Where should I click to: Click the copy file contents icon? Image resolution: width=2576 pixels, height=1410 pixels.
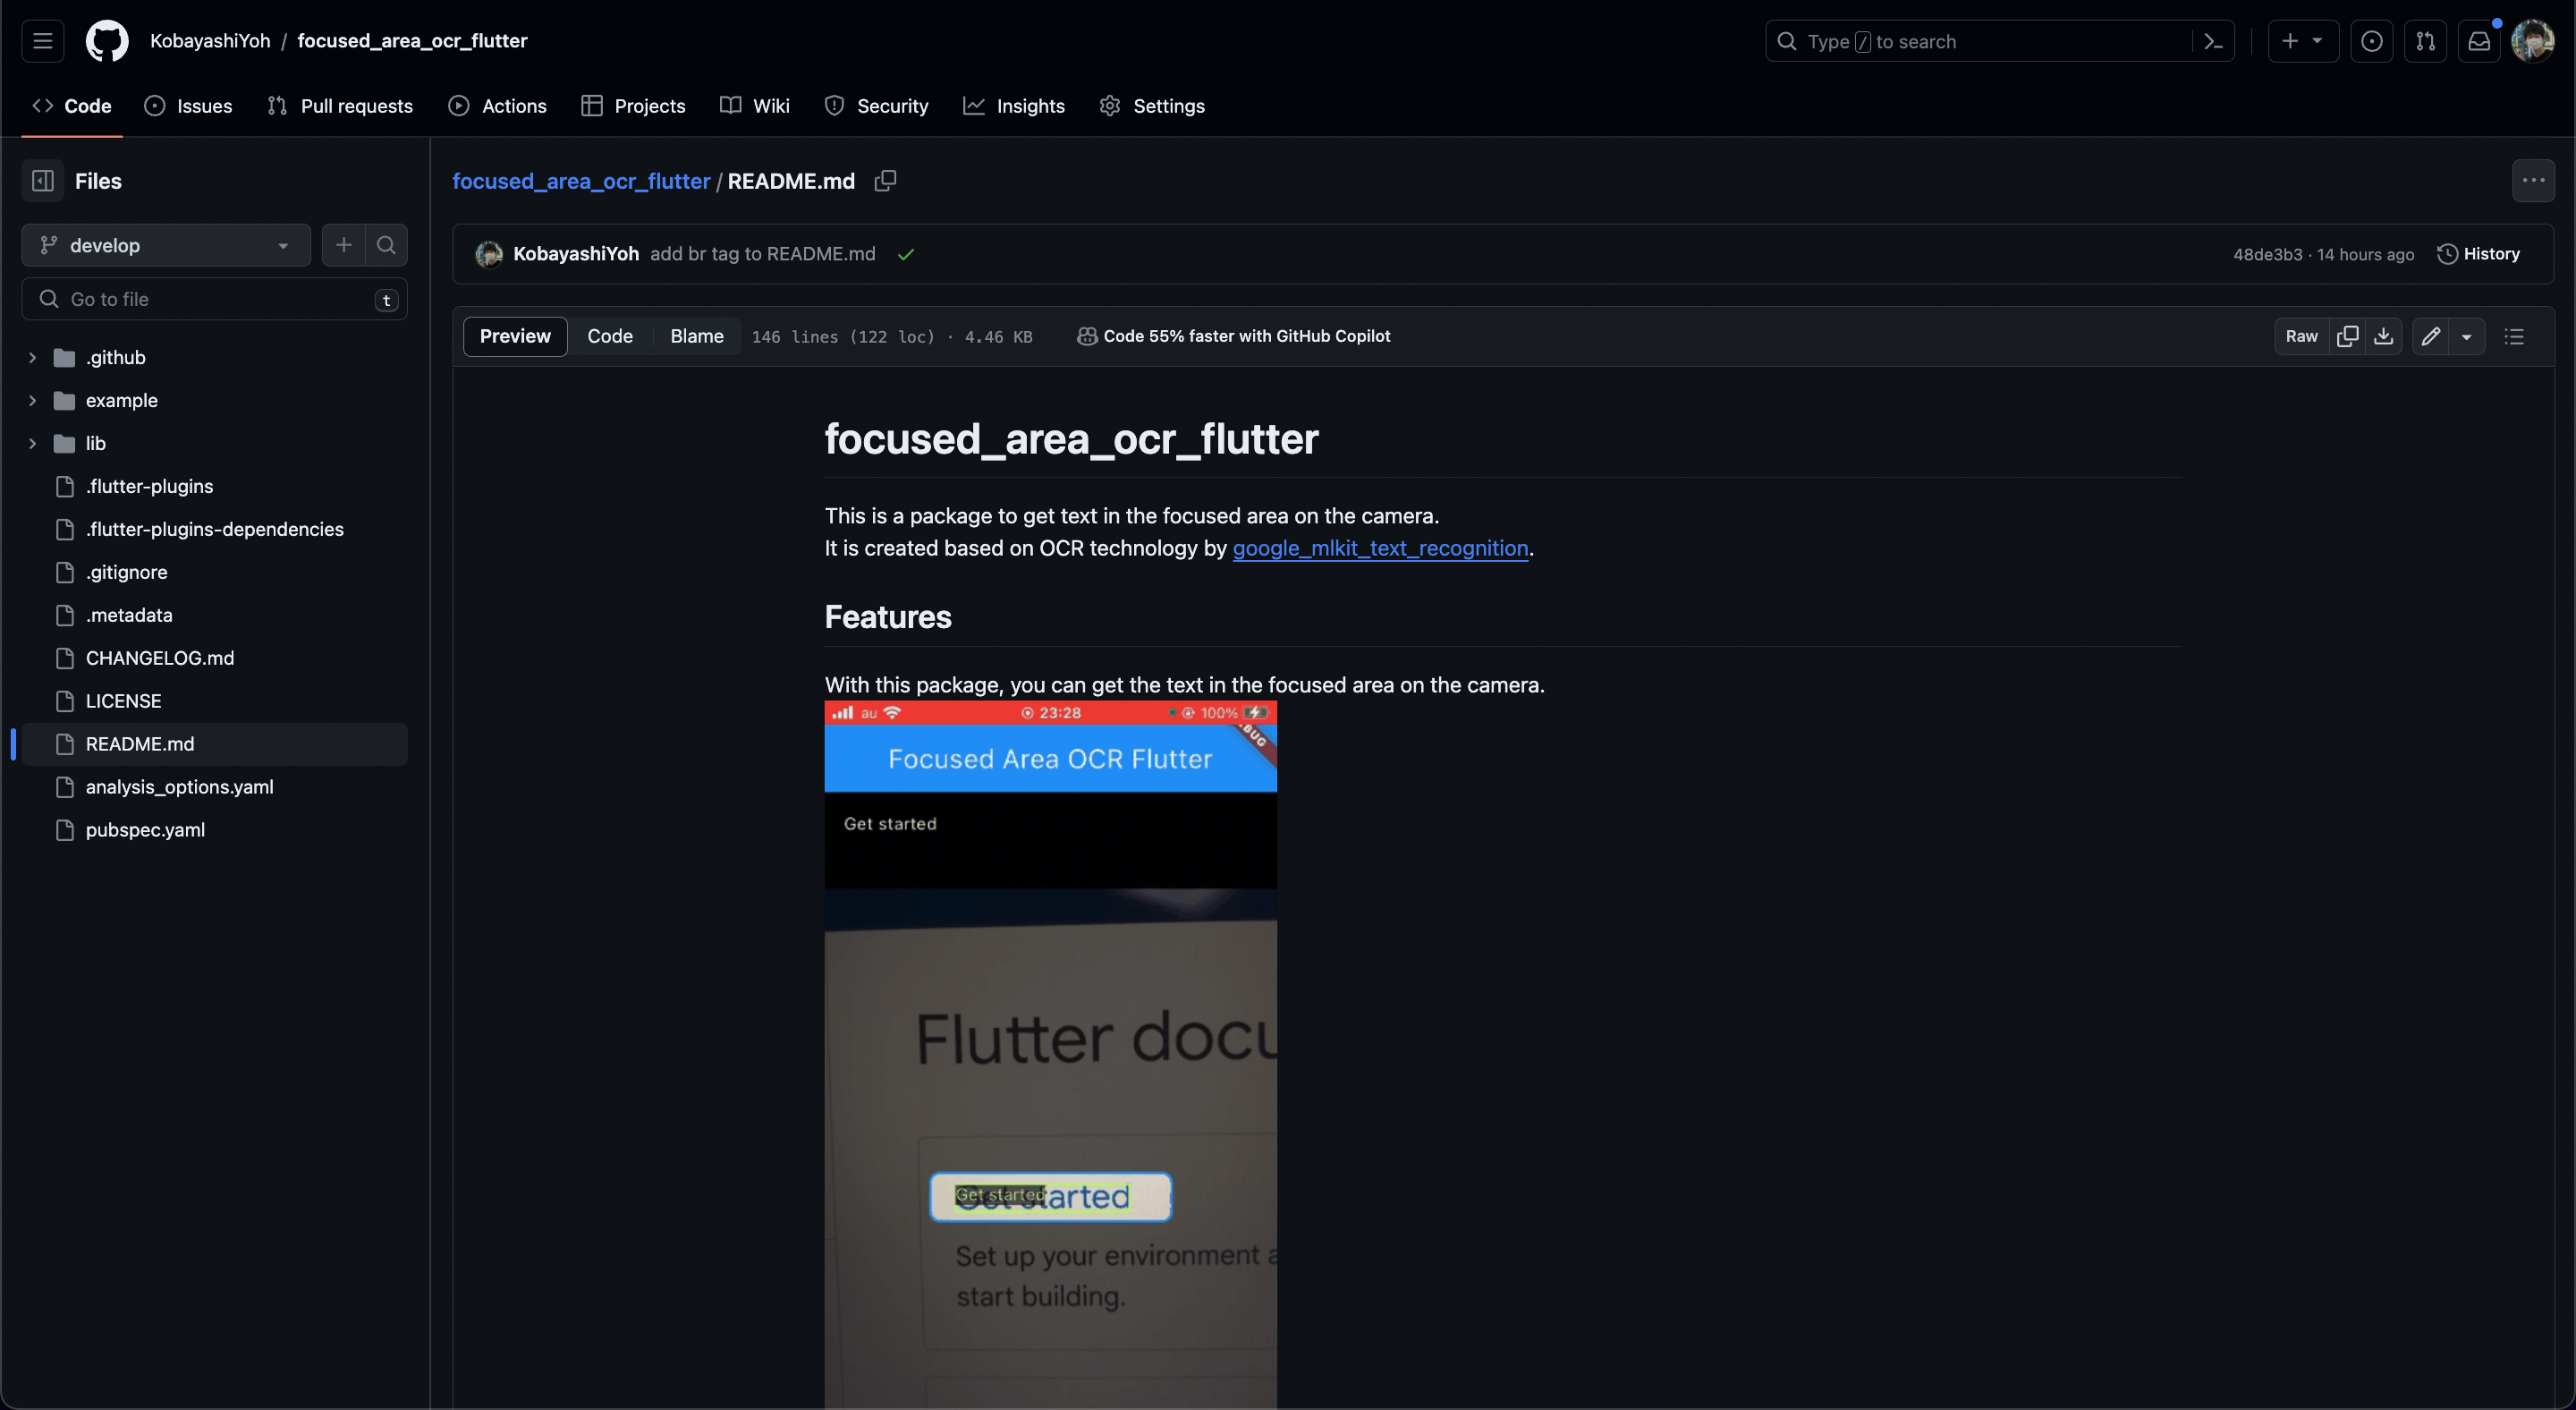2347,336
